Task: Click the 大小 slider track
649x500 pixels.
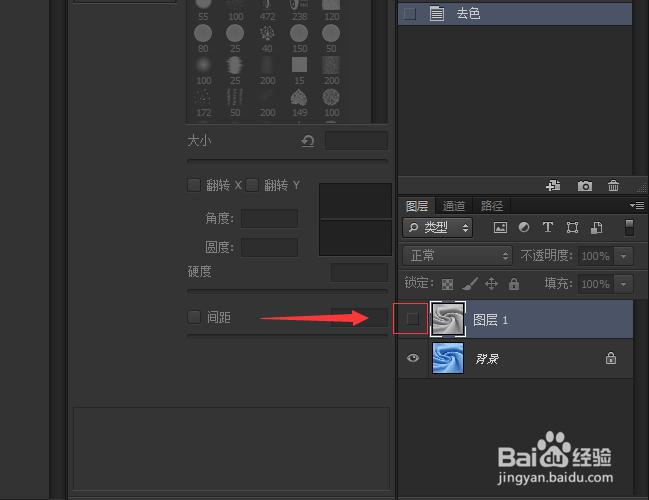Action: tap(287, 161)
